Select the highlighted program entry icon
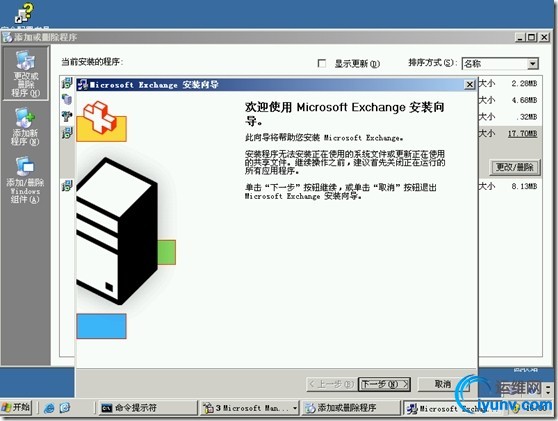 [x=67, y=133]
